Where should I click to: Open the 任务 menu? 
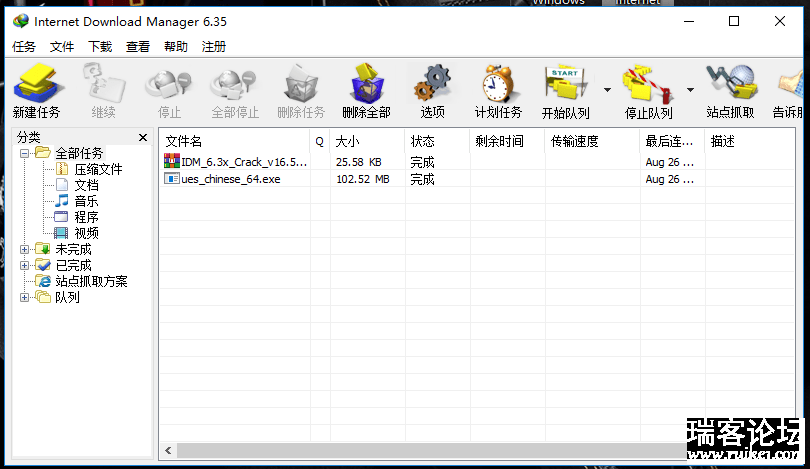24,47
